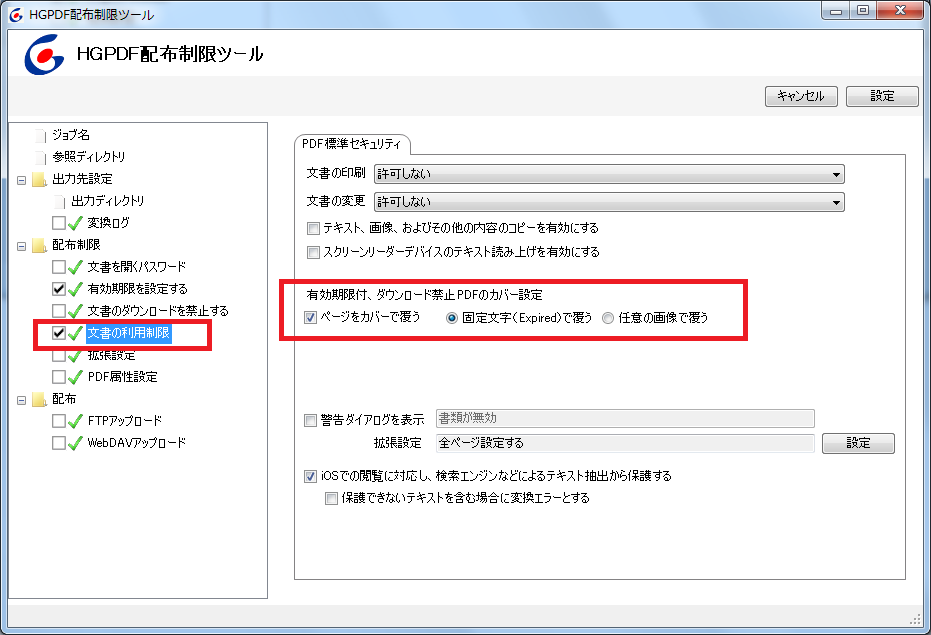Image resolution: width=931 pixels, height=635 pixels.
Task: Toggle the 変換ログ checkbox
Action: tap(59, 223)
